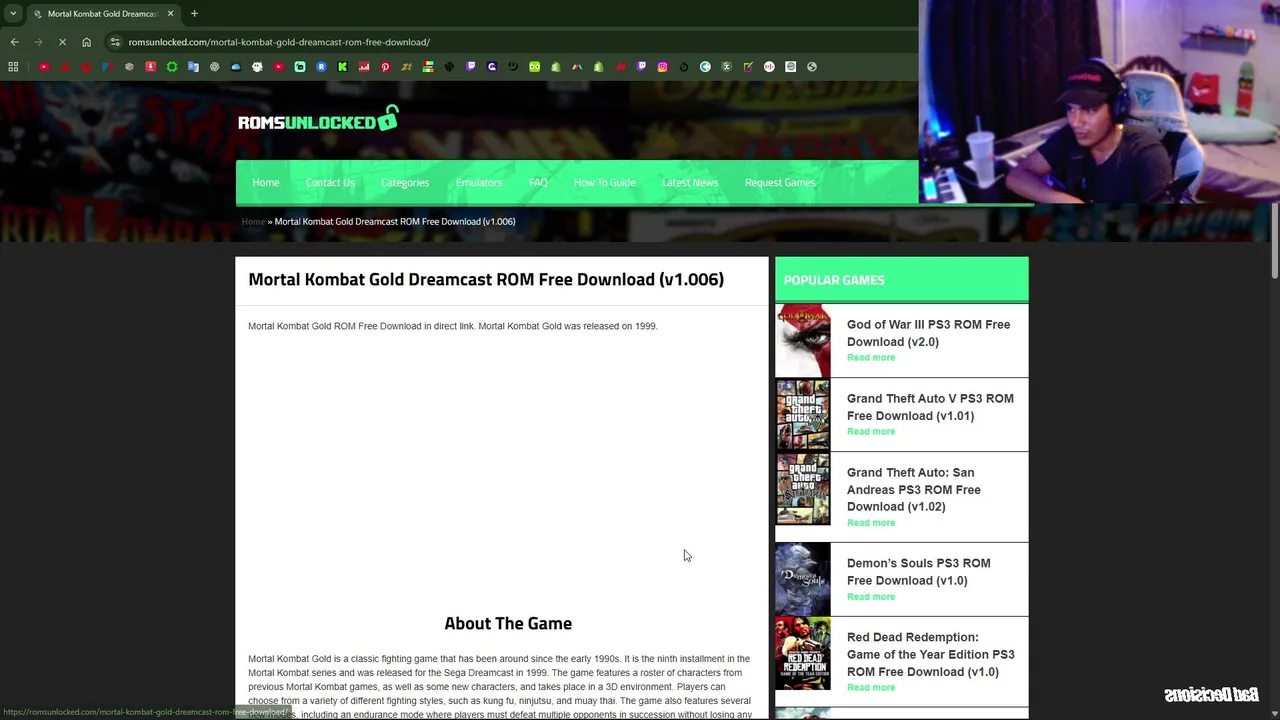Viewport: 1280px width, 720px height.
Task: Open the gray globe bookmark
Action: tap(812, 67)
